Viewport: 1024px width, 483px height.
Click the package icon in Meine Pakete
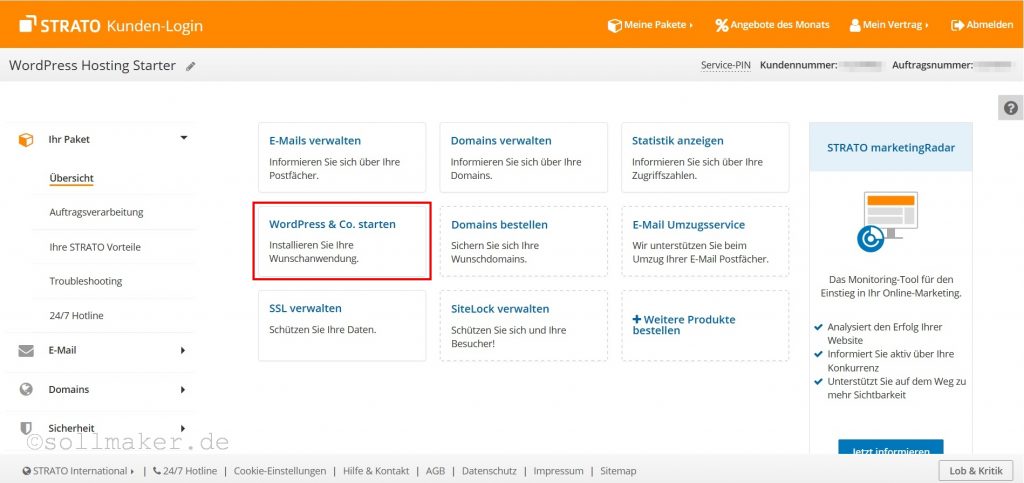615,25
